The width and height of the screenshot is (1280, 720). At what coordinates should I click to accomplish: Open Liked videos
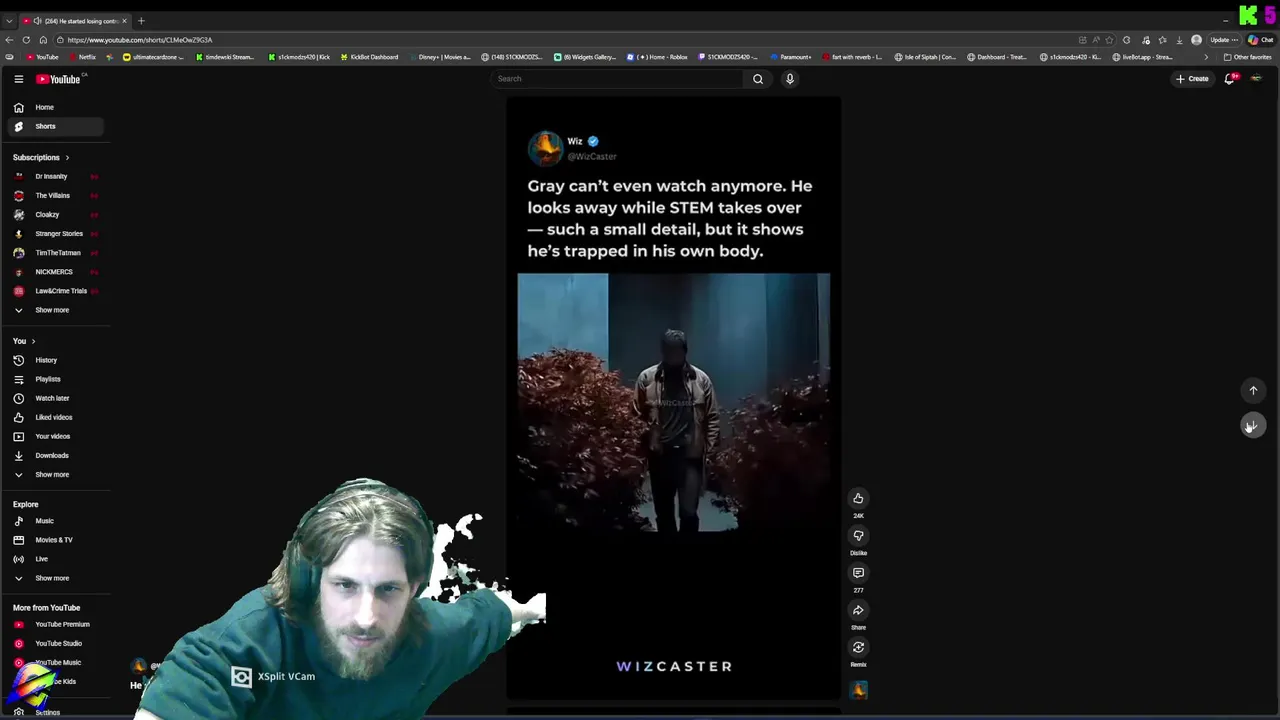pyautogui.click(x=55, y=417)
